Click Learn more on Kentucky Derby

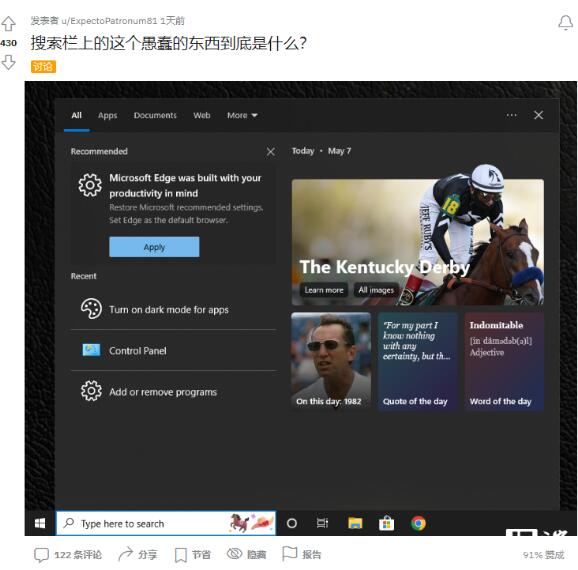pos(324,290)
